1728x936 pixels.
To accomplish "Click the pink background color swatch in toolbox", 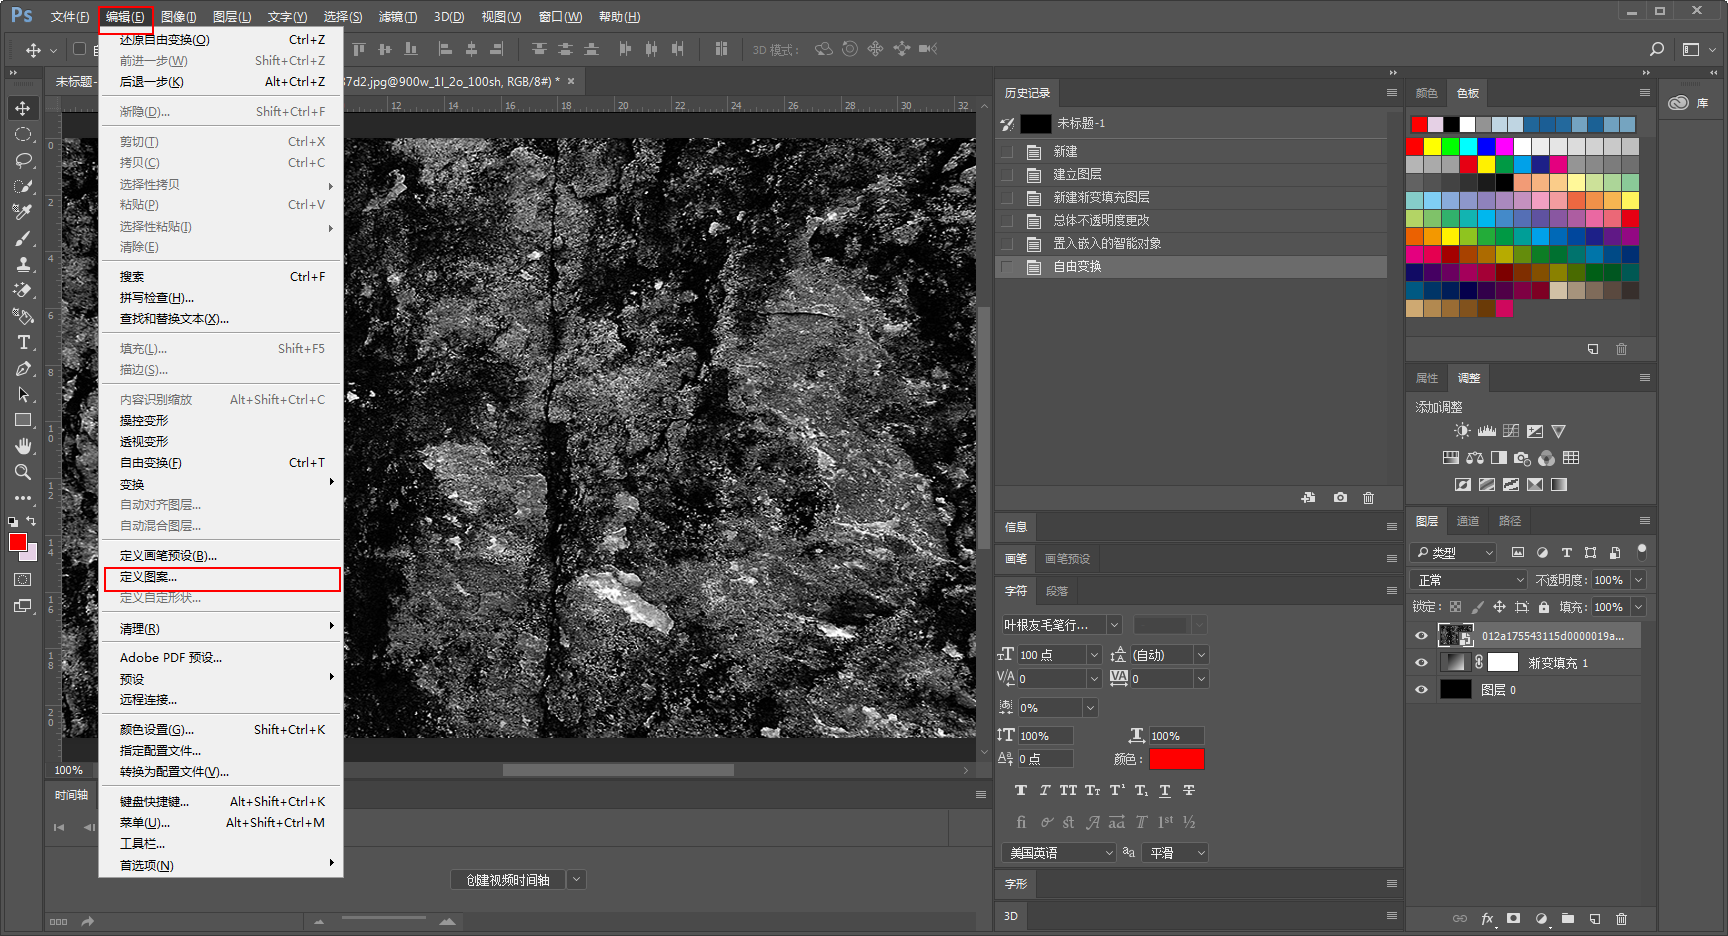I will point(31,553).
